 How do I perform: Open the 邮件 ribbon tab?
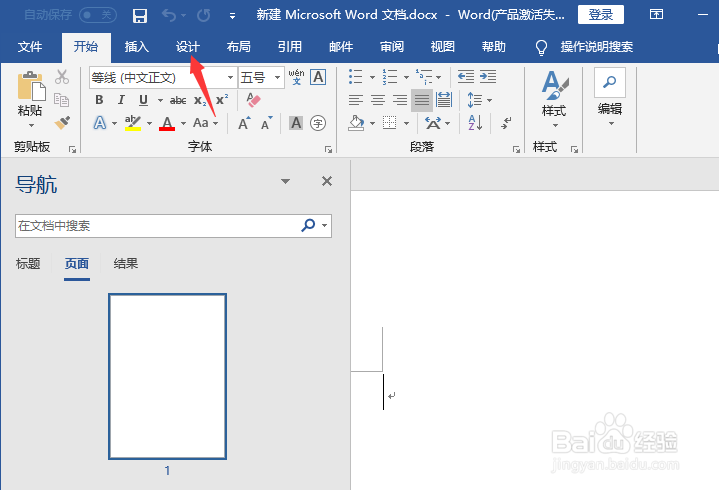pyautogui.click(x=341, y=47)
